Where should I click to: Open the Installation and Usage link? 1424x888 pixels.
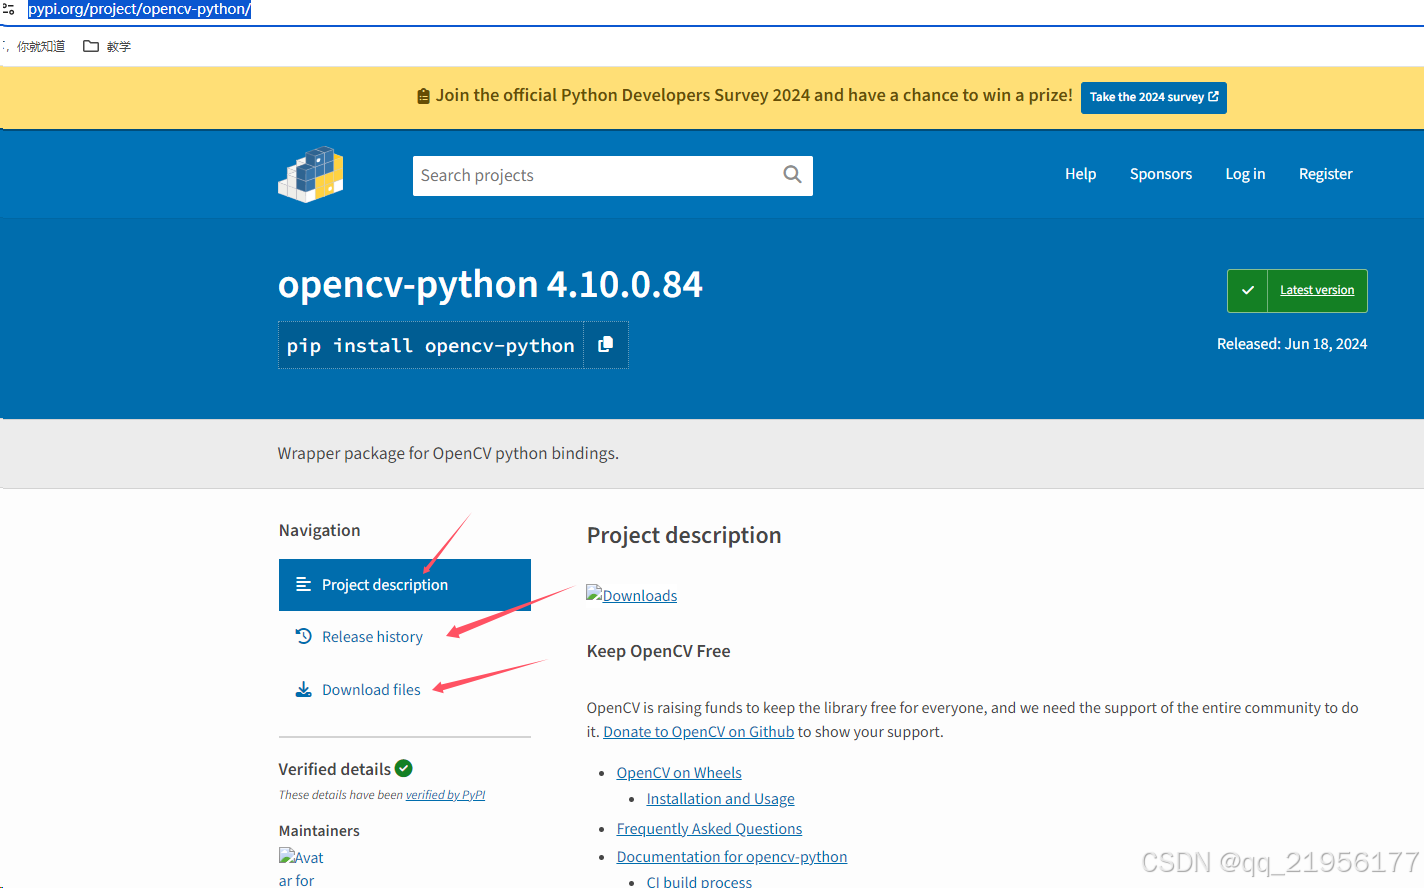(x=721, y=799)
